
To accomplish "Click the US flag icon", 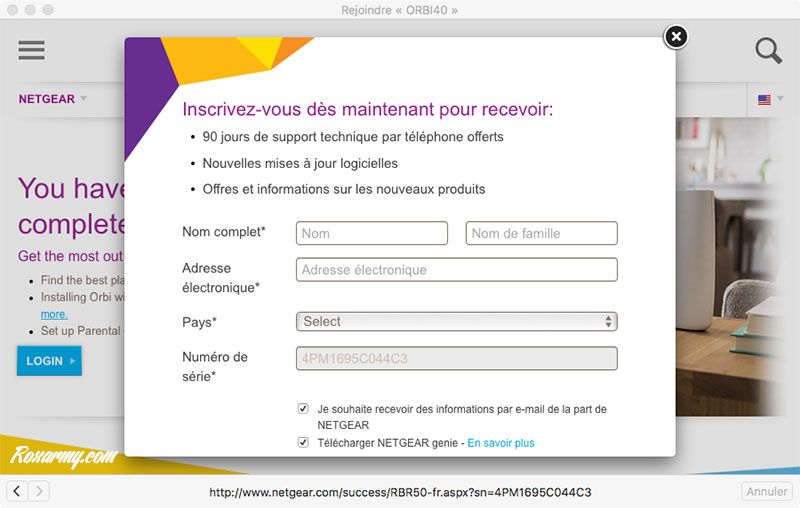I will (x=764, y=100).
